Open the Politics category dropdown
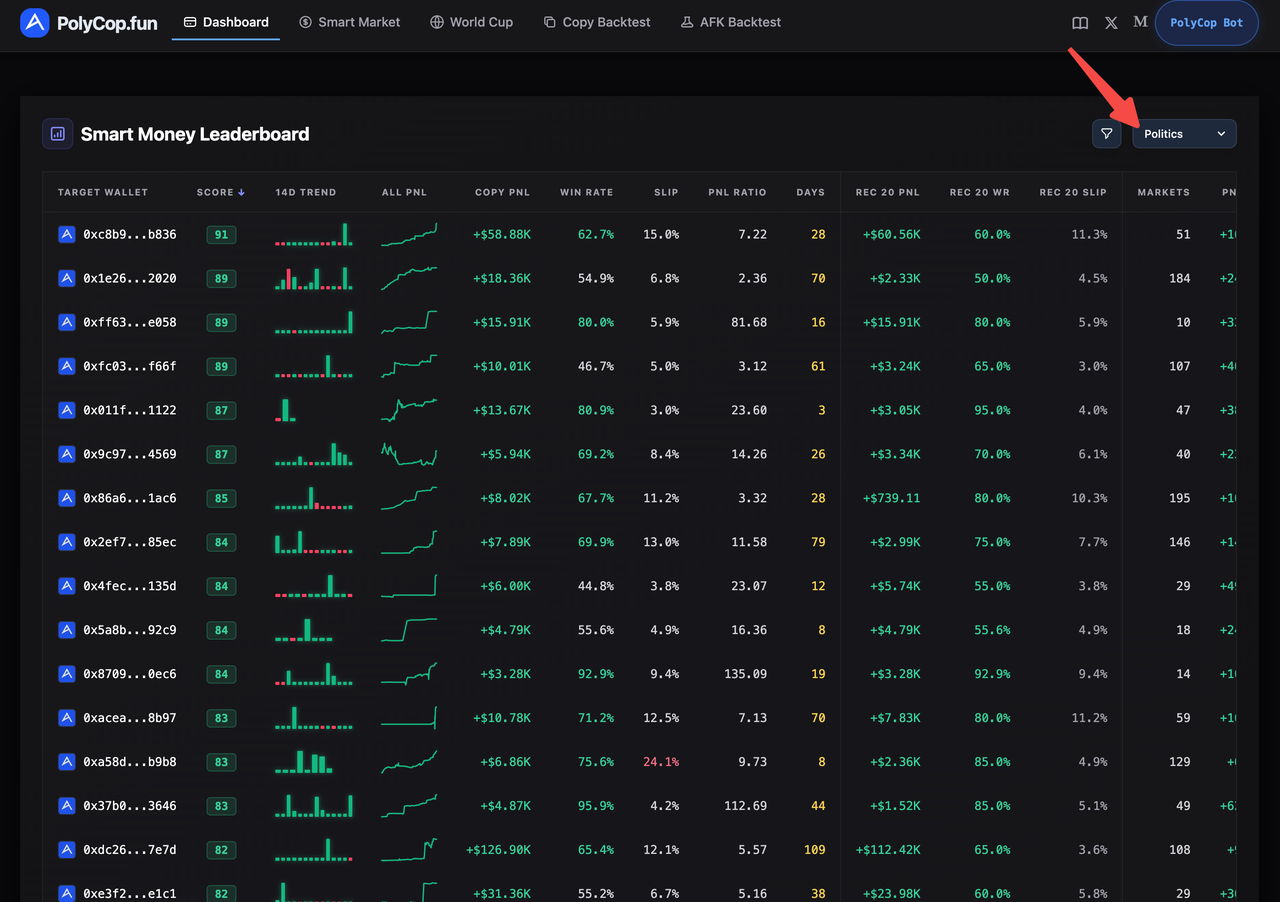This screenshot has height=902, width=1280. coord(1184,134)
